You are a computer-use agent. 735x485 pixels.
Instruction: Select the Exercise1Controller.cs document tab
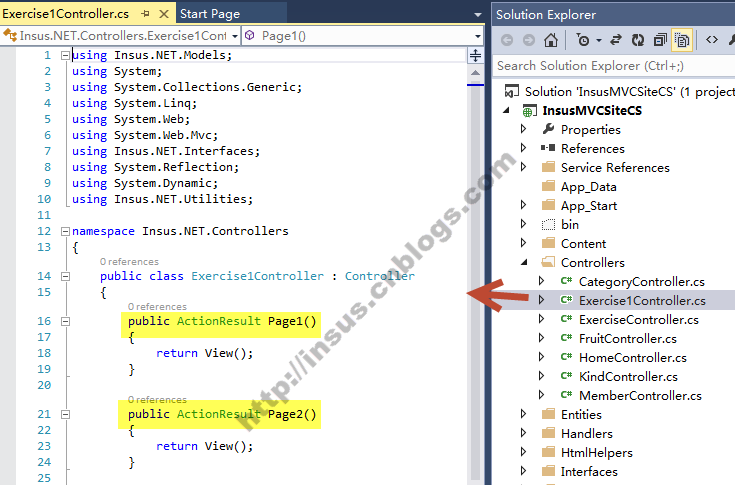coord(66,14)
